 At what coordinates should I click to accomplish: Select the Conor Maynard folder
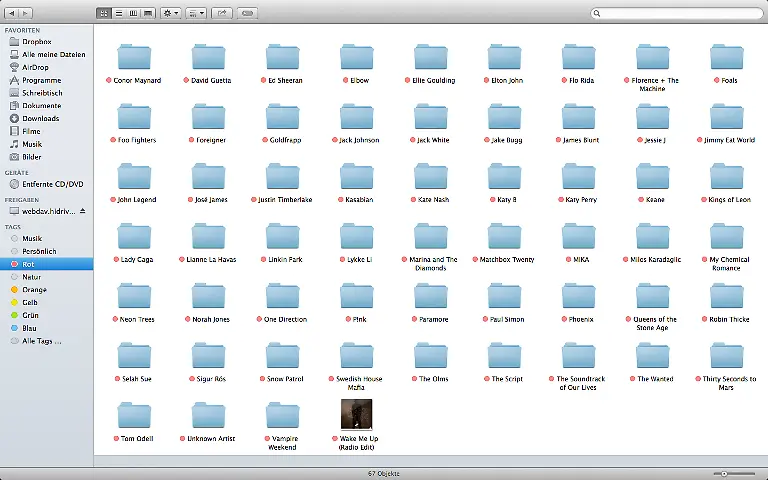(x=134, y=57)
